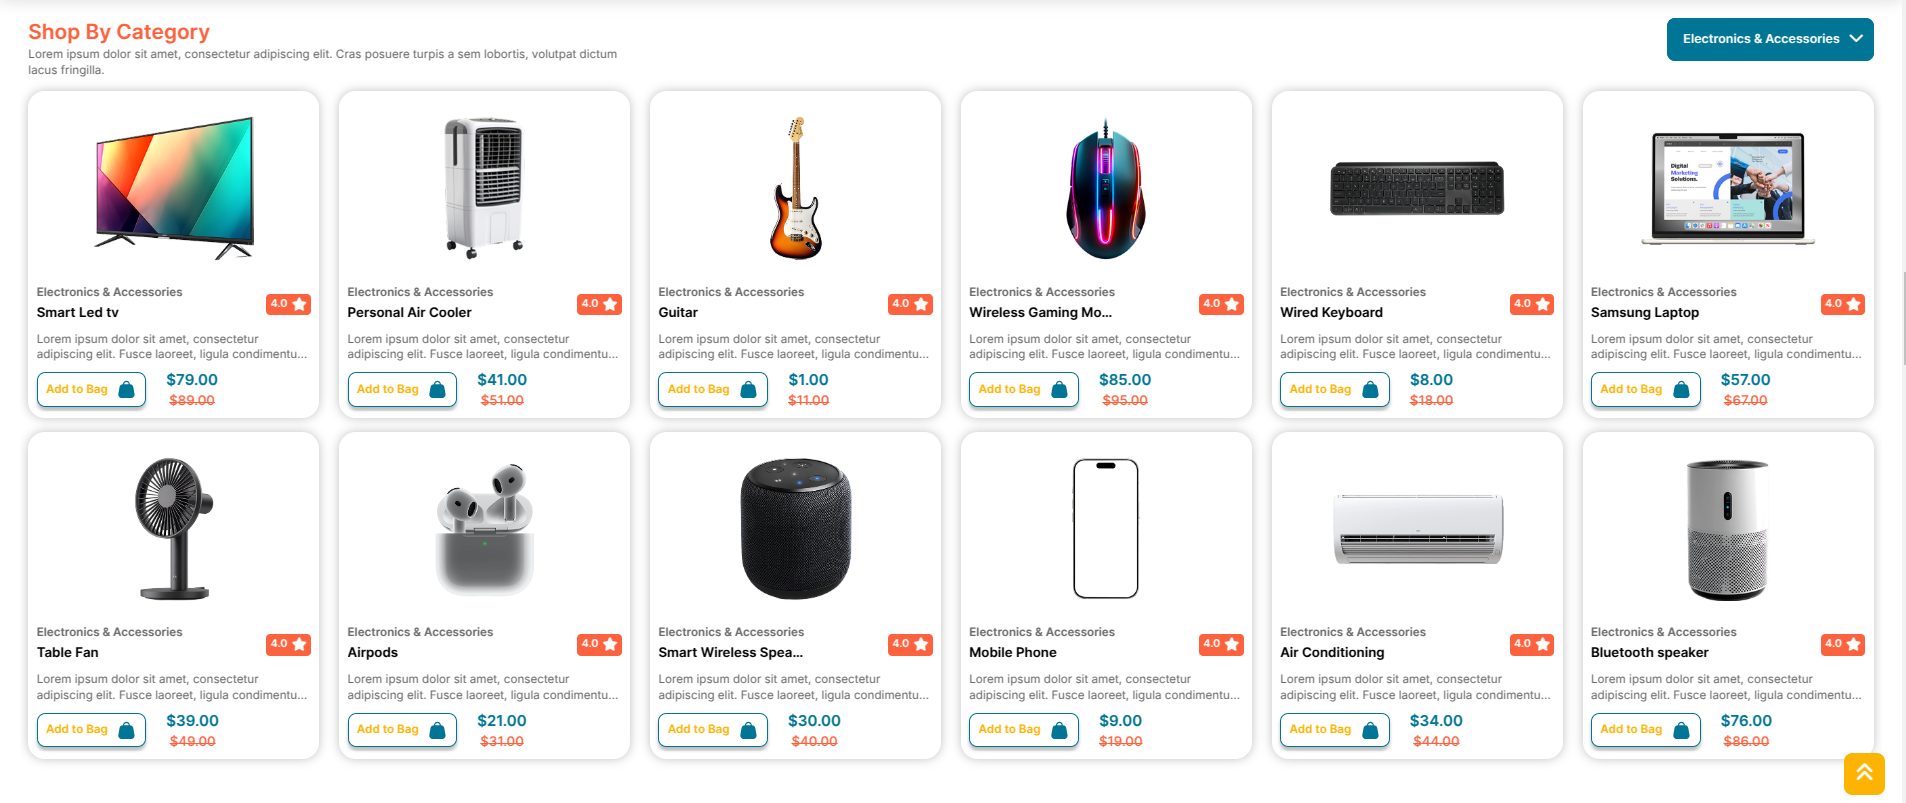Add Bluetooth speaker to bag
Image resolution: width=1906 pixels, height=803 pixels.
tap(1645, 730)
